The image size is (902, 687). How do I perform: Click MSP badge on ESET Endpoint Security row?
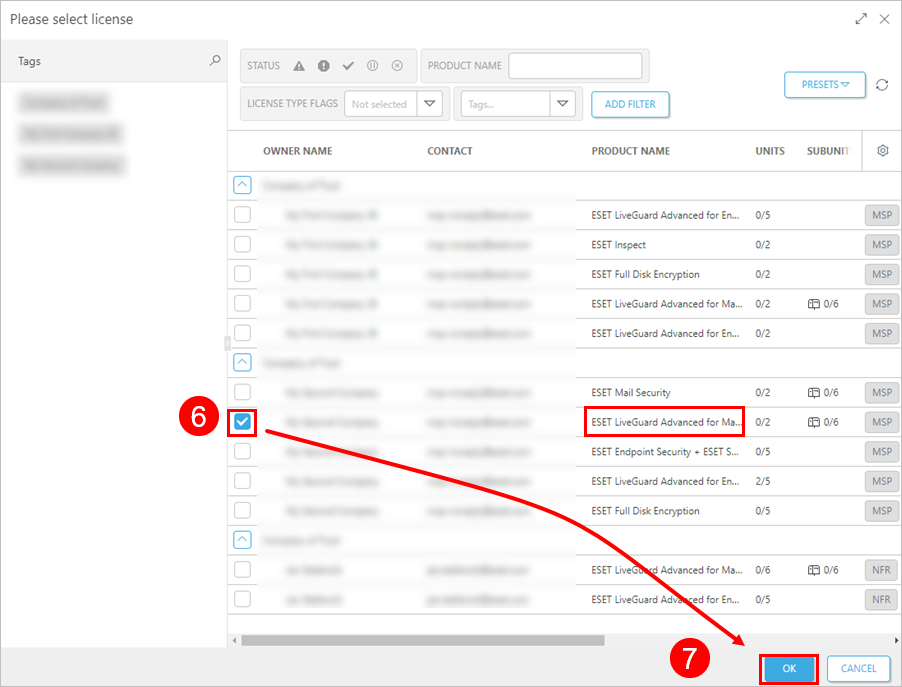882,452
